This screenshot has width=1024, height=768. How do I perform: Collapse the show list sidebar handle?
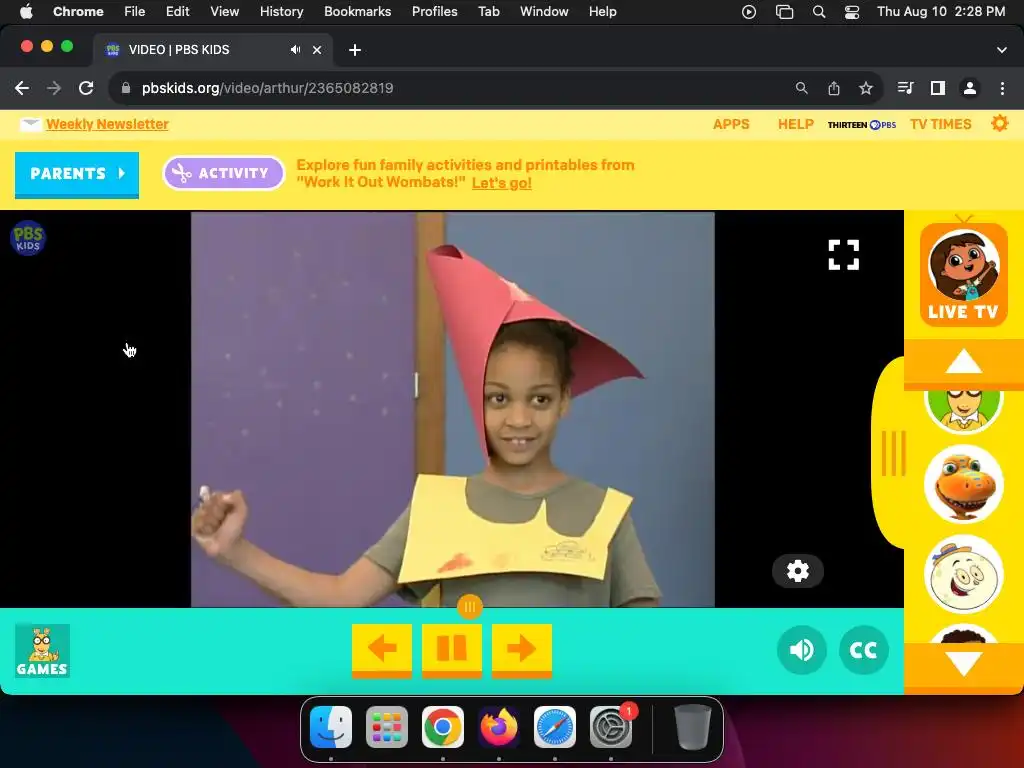(x=893, y=453)
